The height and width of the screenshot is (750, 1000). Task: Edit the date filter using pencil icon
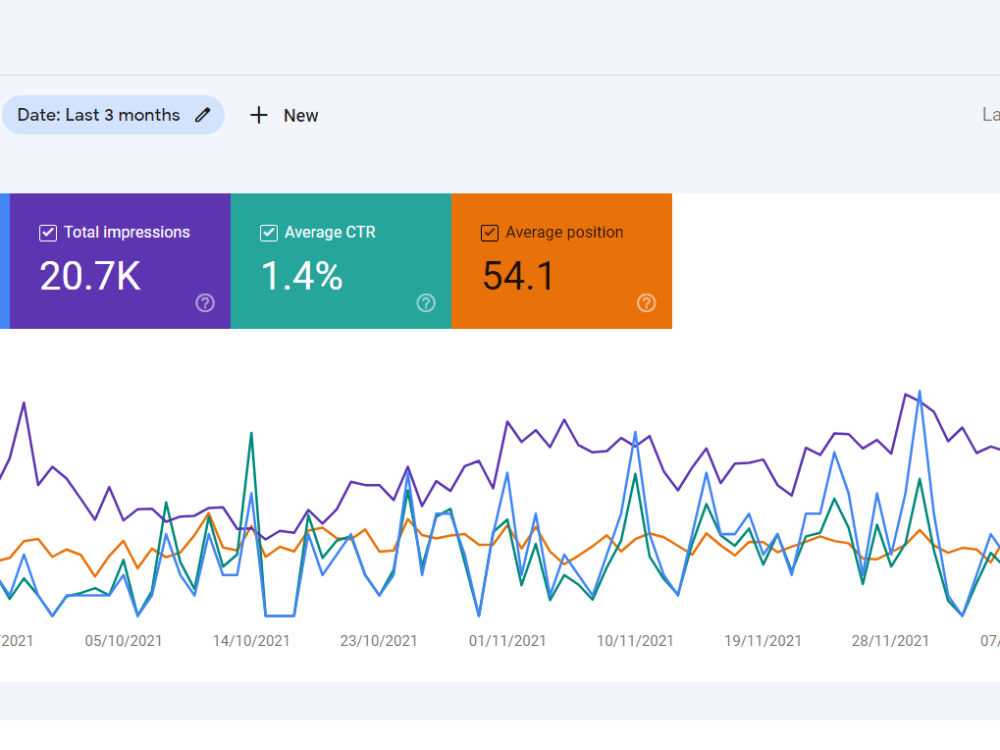pyautogui.click(x=203, y=115)
